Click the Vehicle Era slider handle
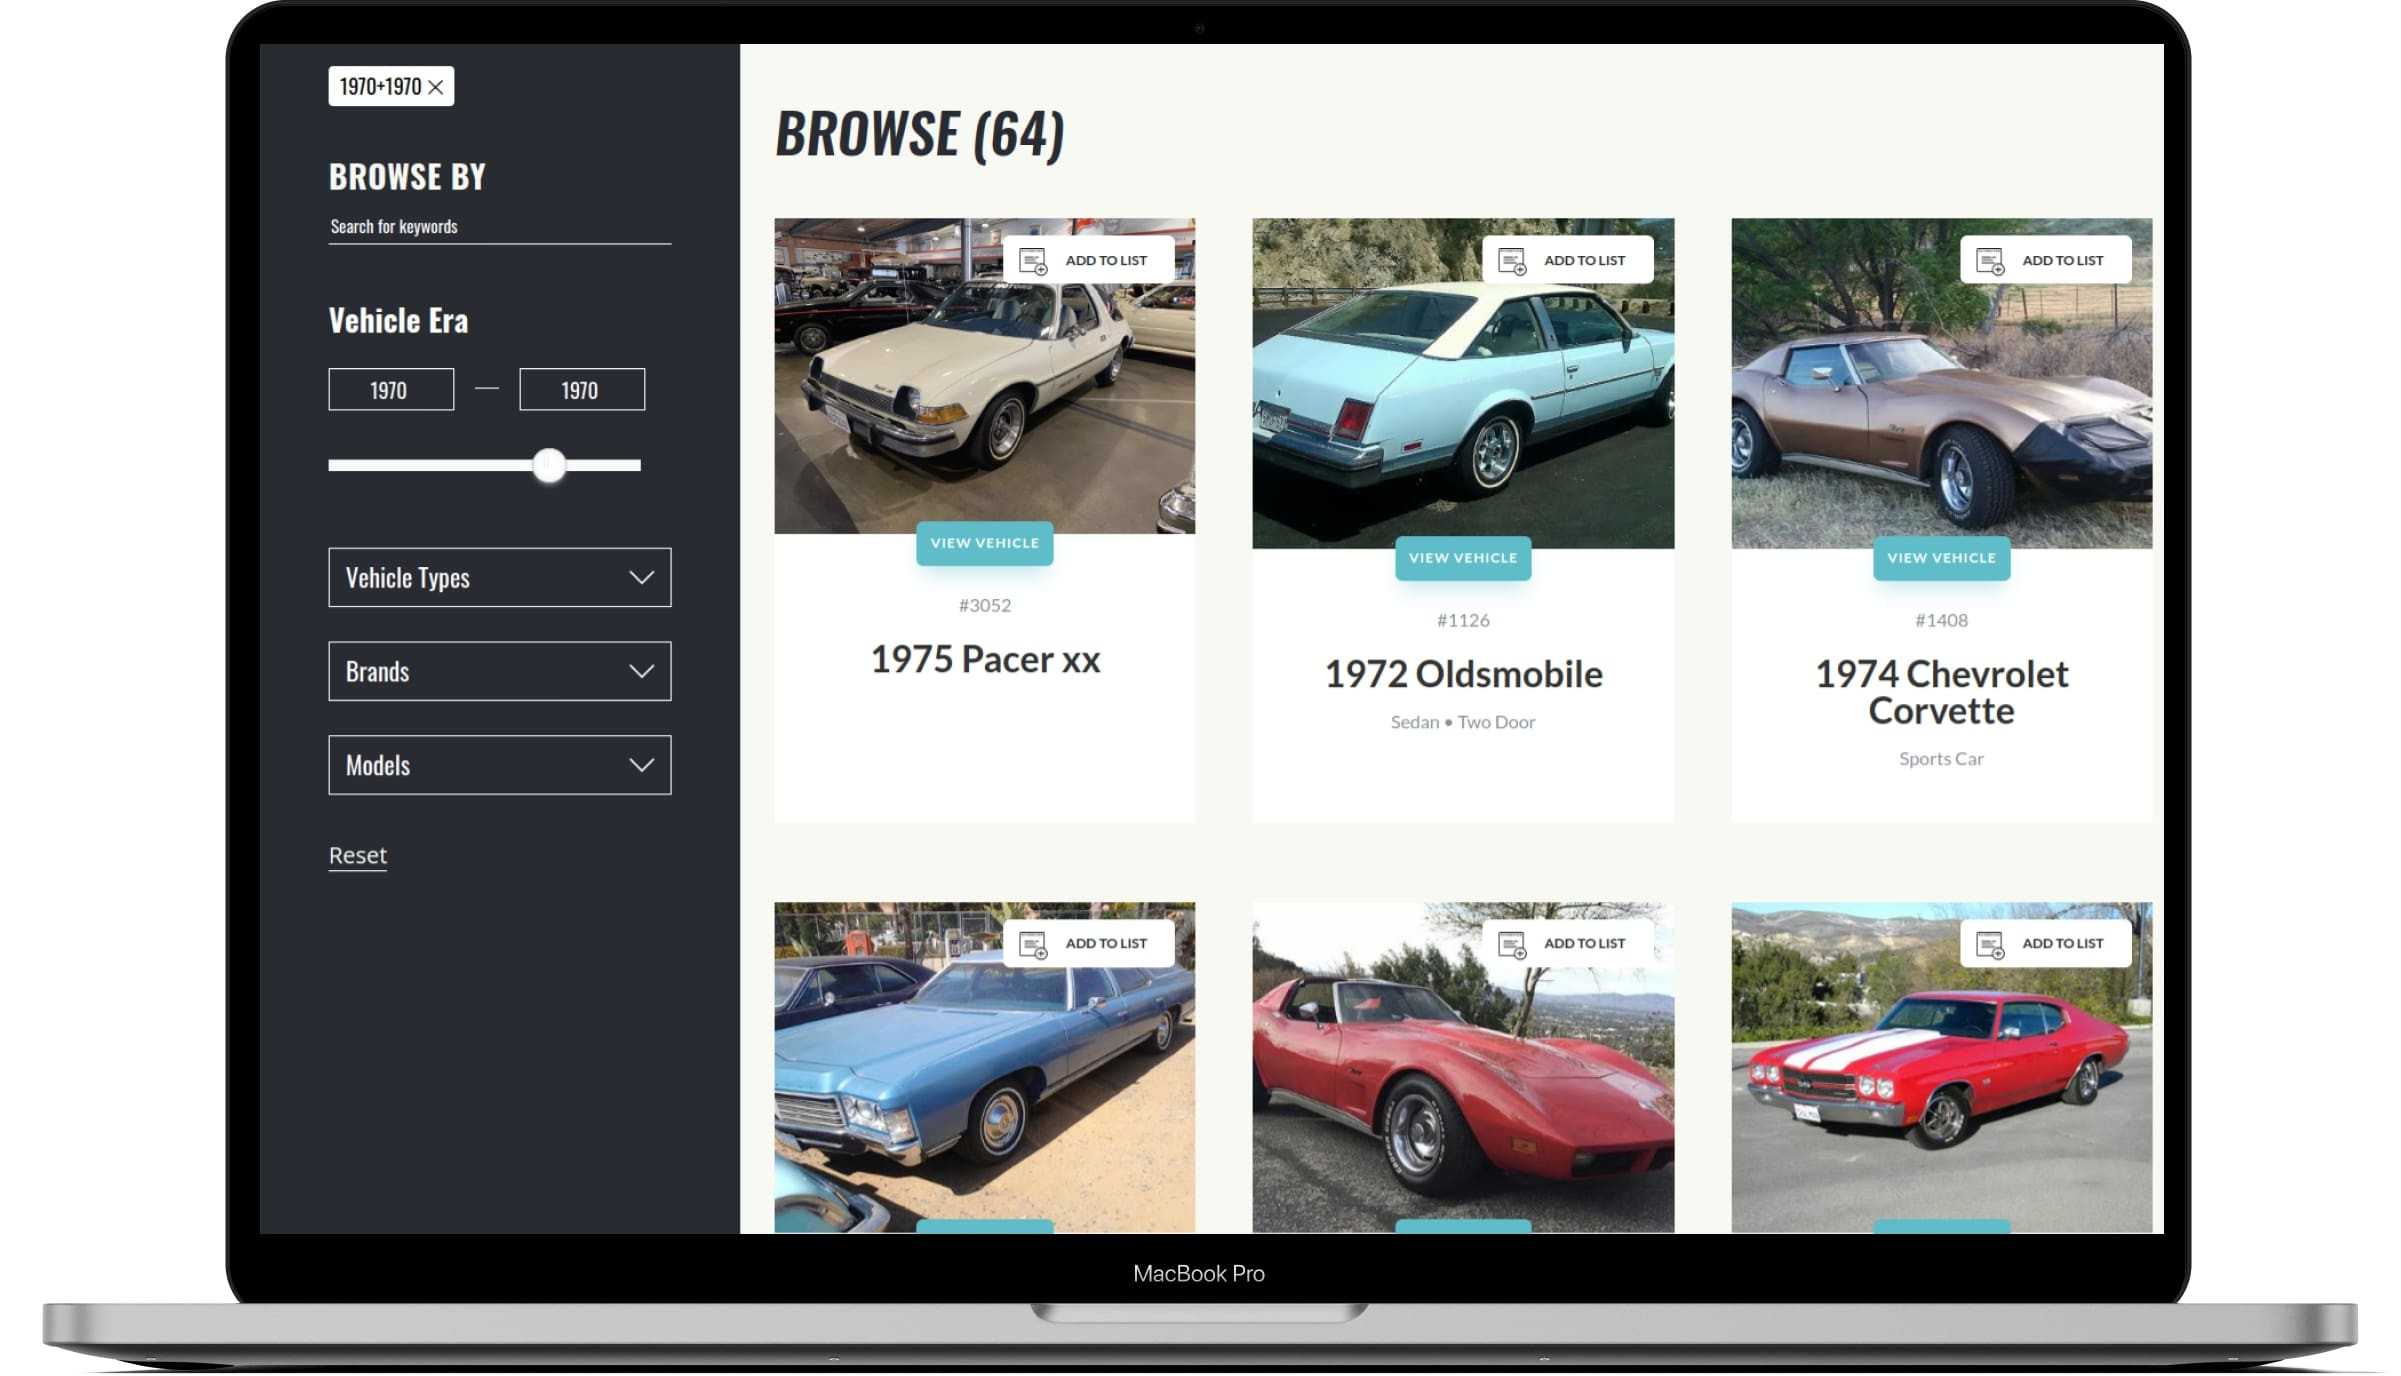2401x1376 pixels. [x=548, y=465]
